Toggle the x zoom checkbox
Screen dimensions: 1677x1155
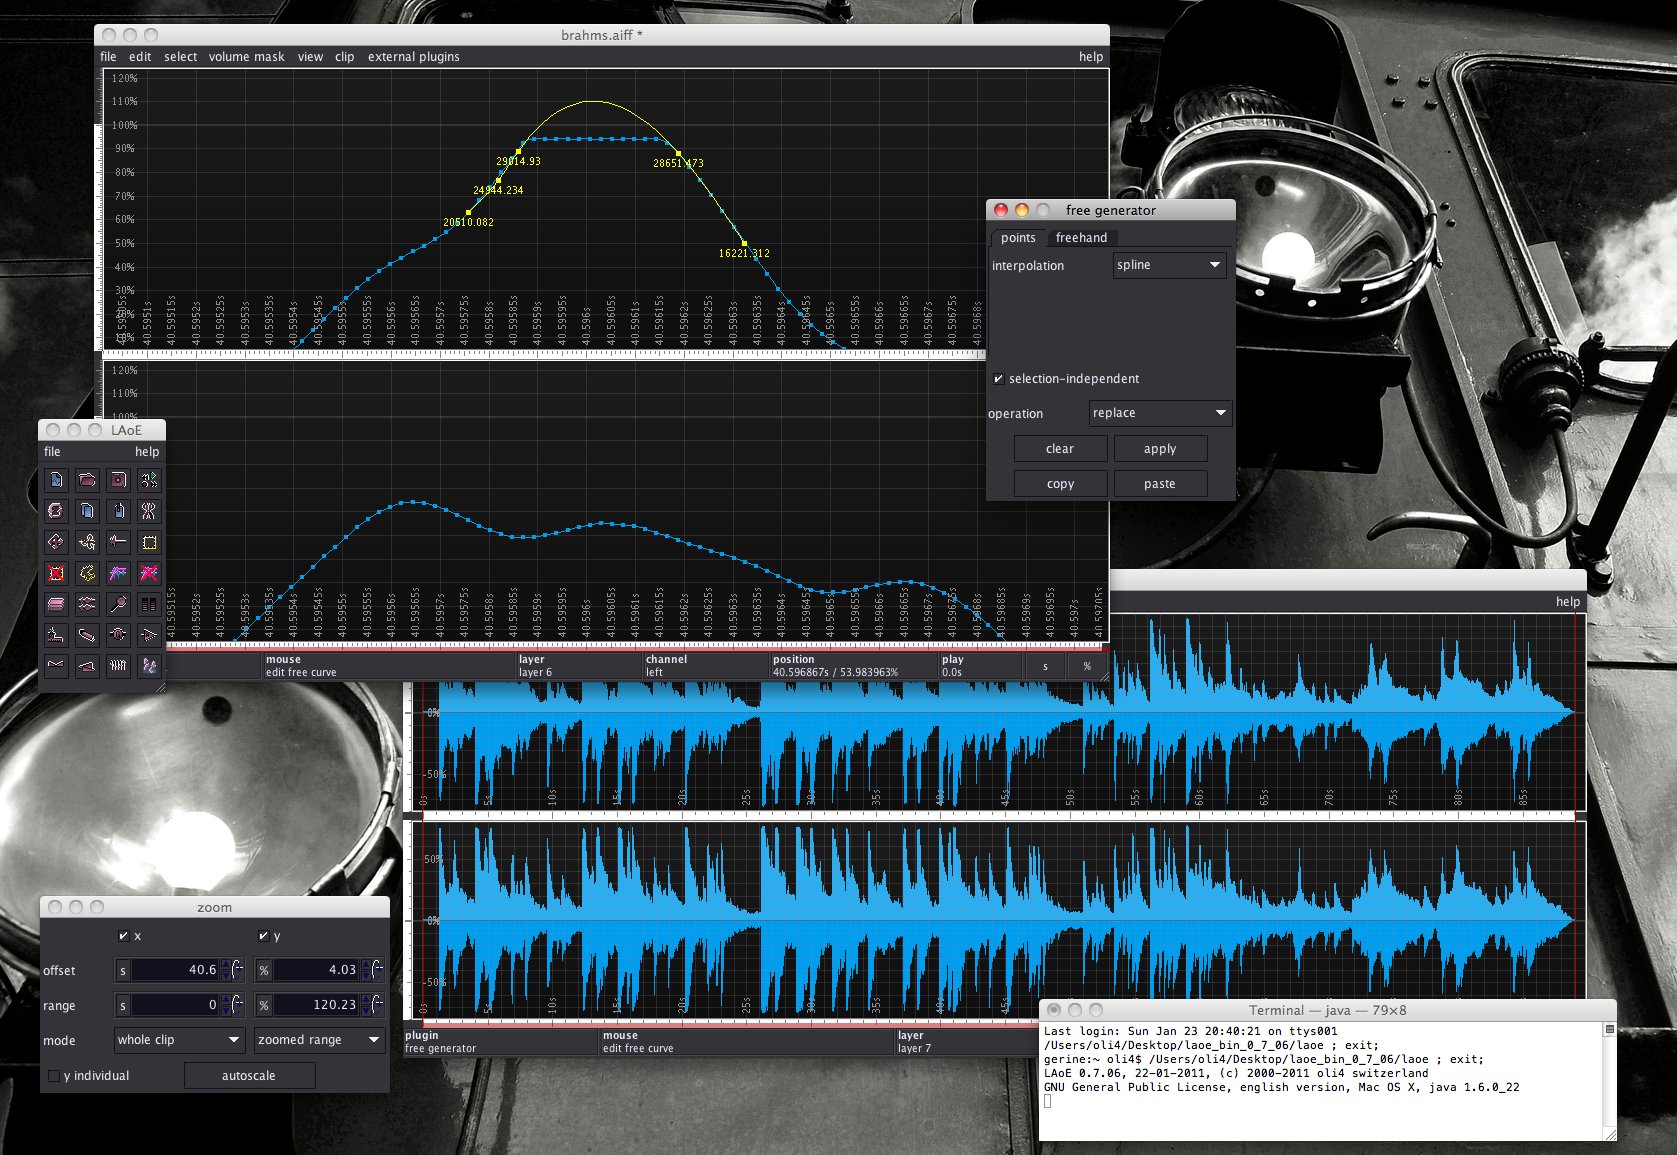[x=123, y=936]
